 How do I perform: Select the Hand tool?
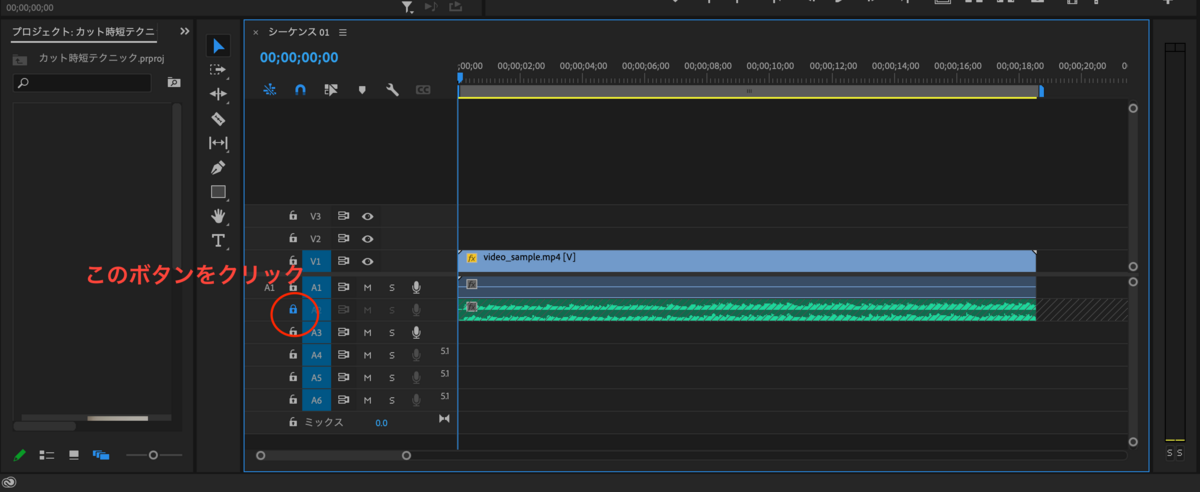218,216
